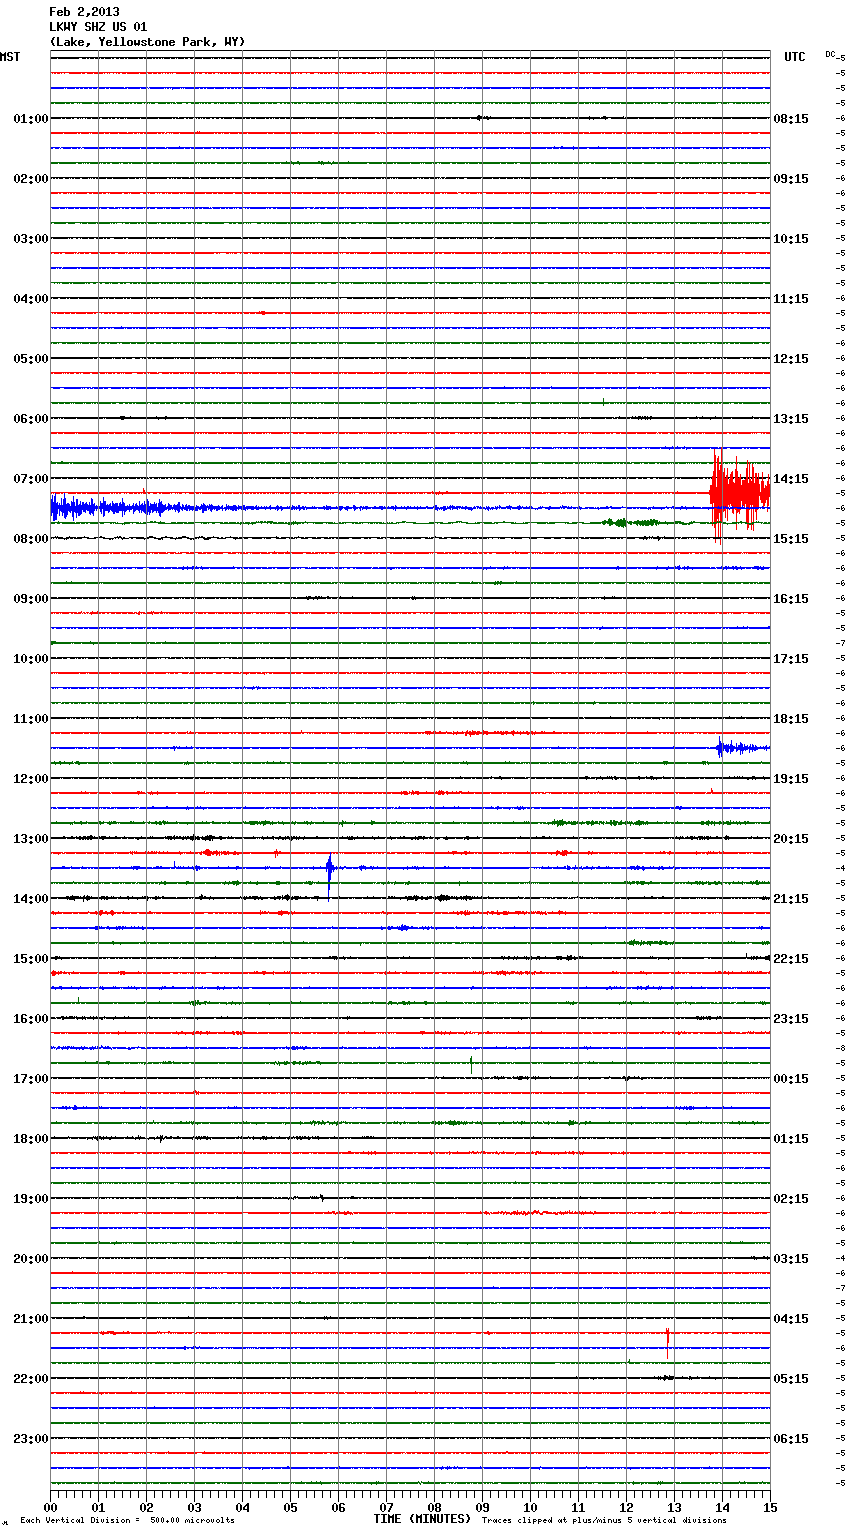Click the 10:15 UTC label

(791, 239)
